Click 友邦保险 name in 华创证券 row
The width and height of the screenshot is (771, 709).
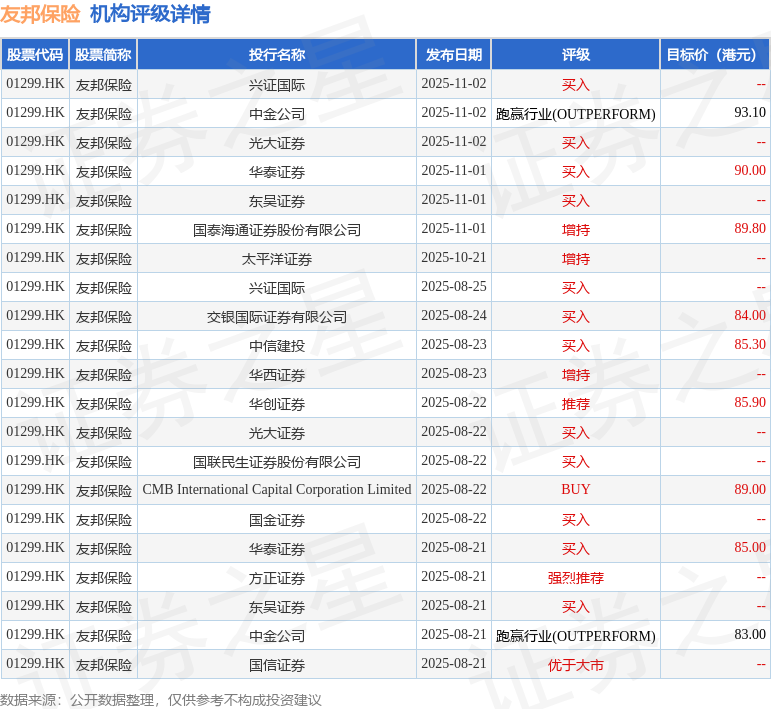coord(103,404)
